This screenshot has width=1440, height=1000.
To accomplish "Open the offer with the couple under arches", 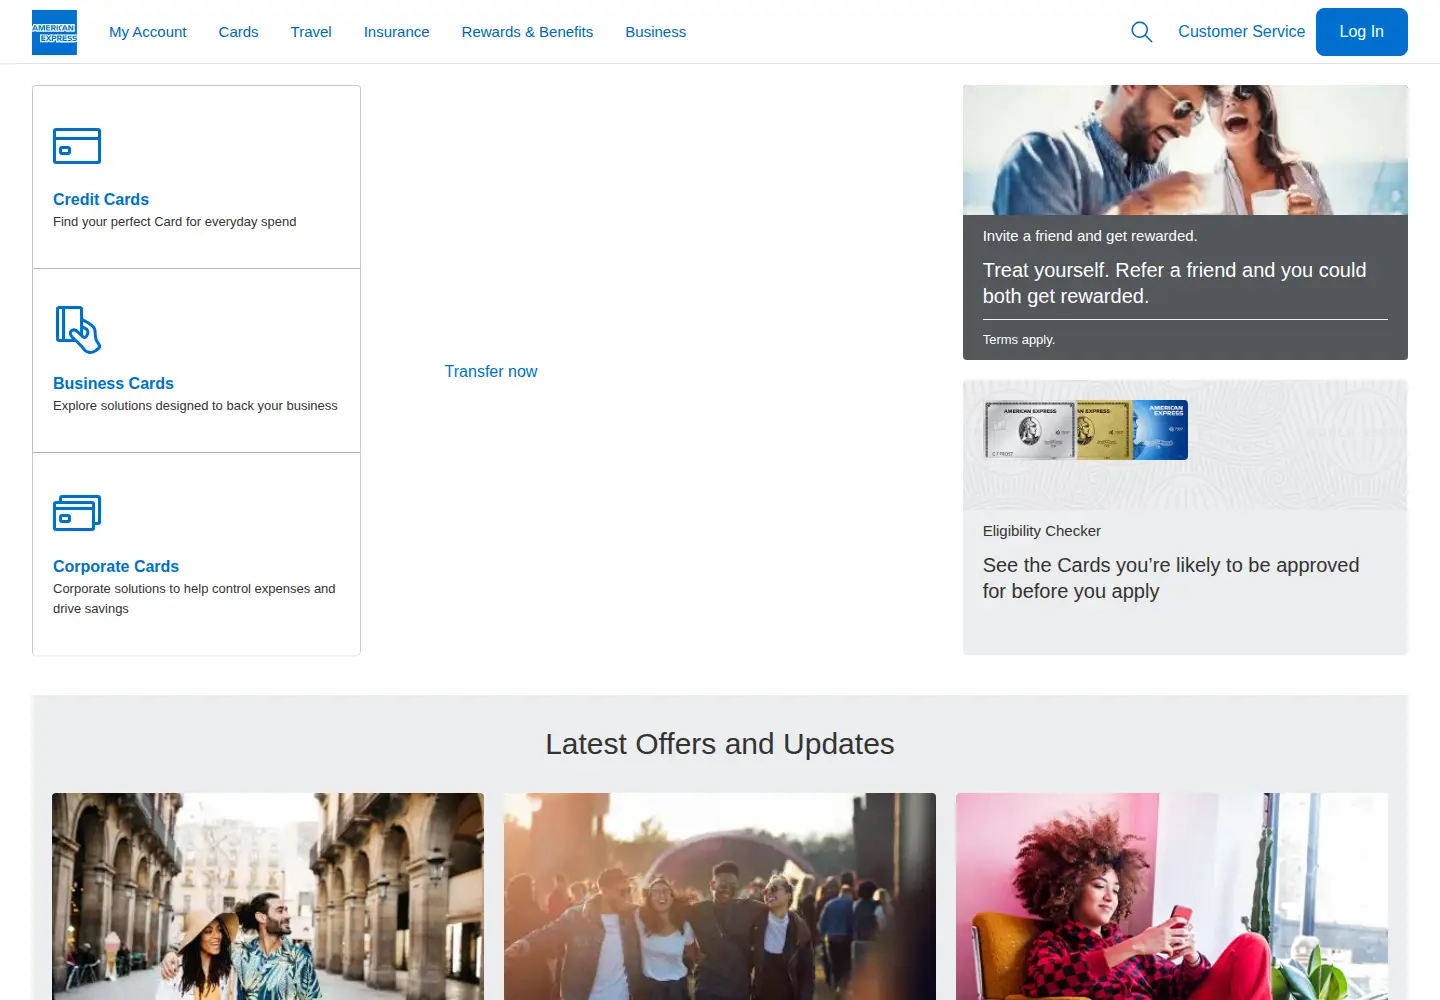I will point(268,896).
